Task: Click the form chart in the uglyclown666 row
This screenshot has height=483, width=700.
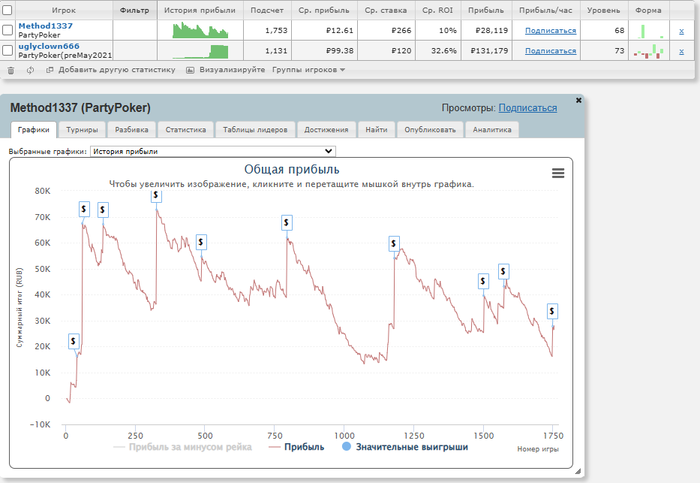Action: tap(649, 51)
